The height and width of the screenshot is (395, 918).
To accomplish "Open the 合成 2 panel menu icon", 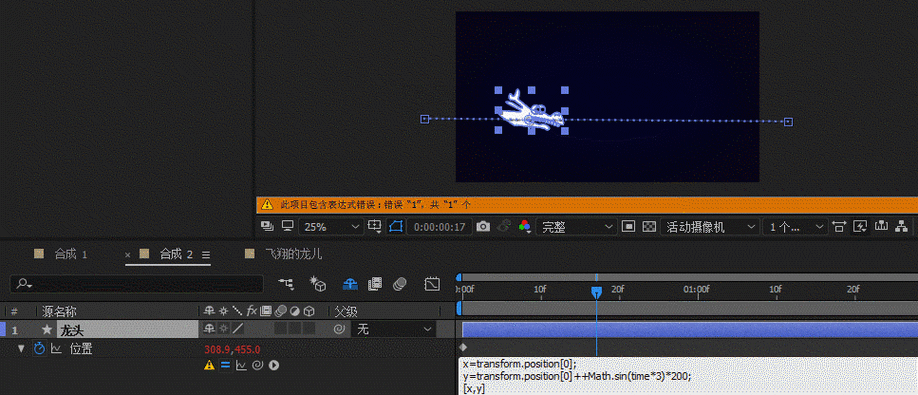I will coord(205,255).
